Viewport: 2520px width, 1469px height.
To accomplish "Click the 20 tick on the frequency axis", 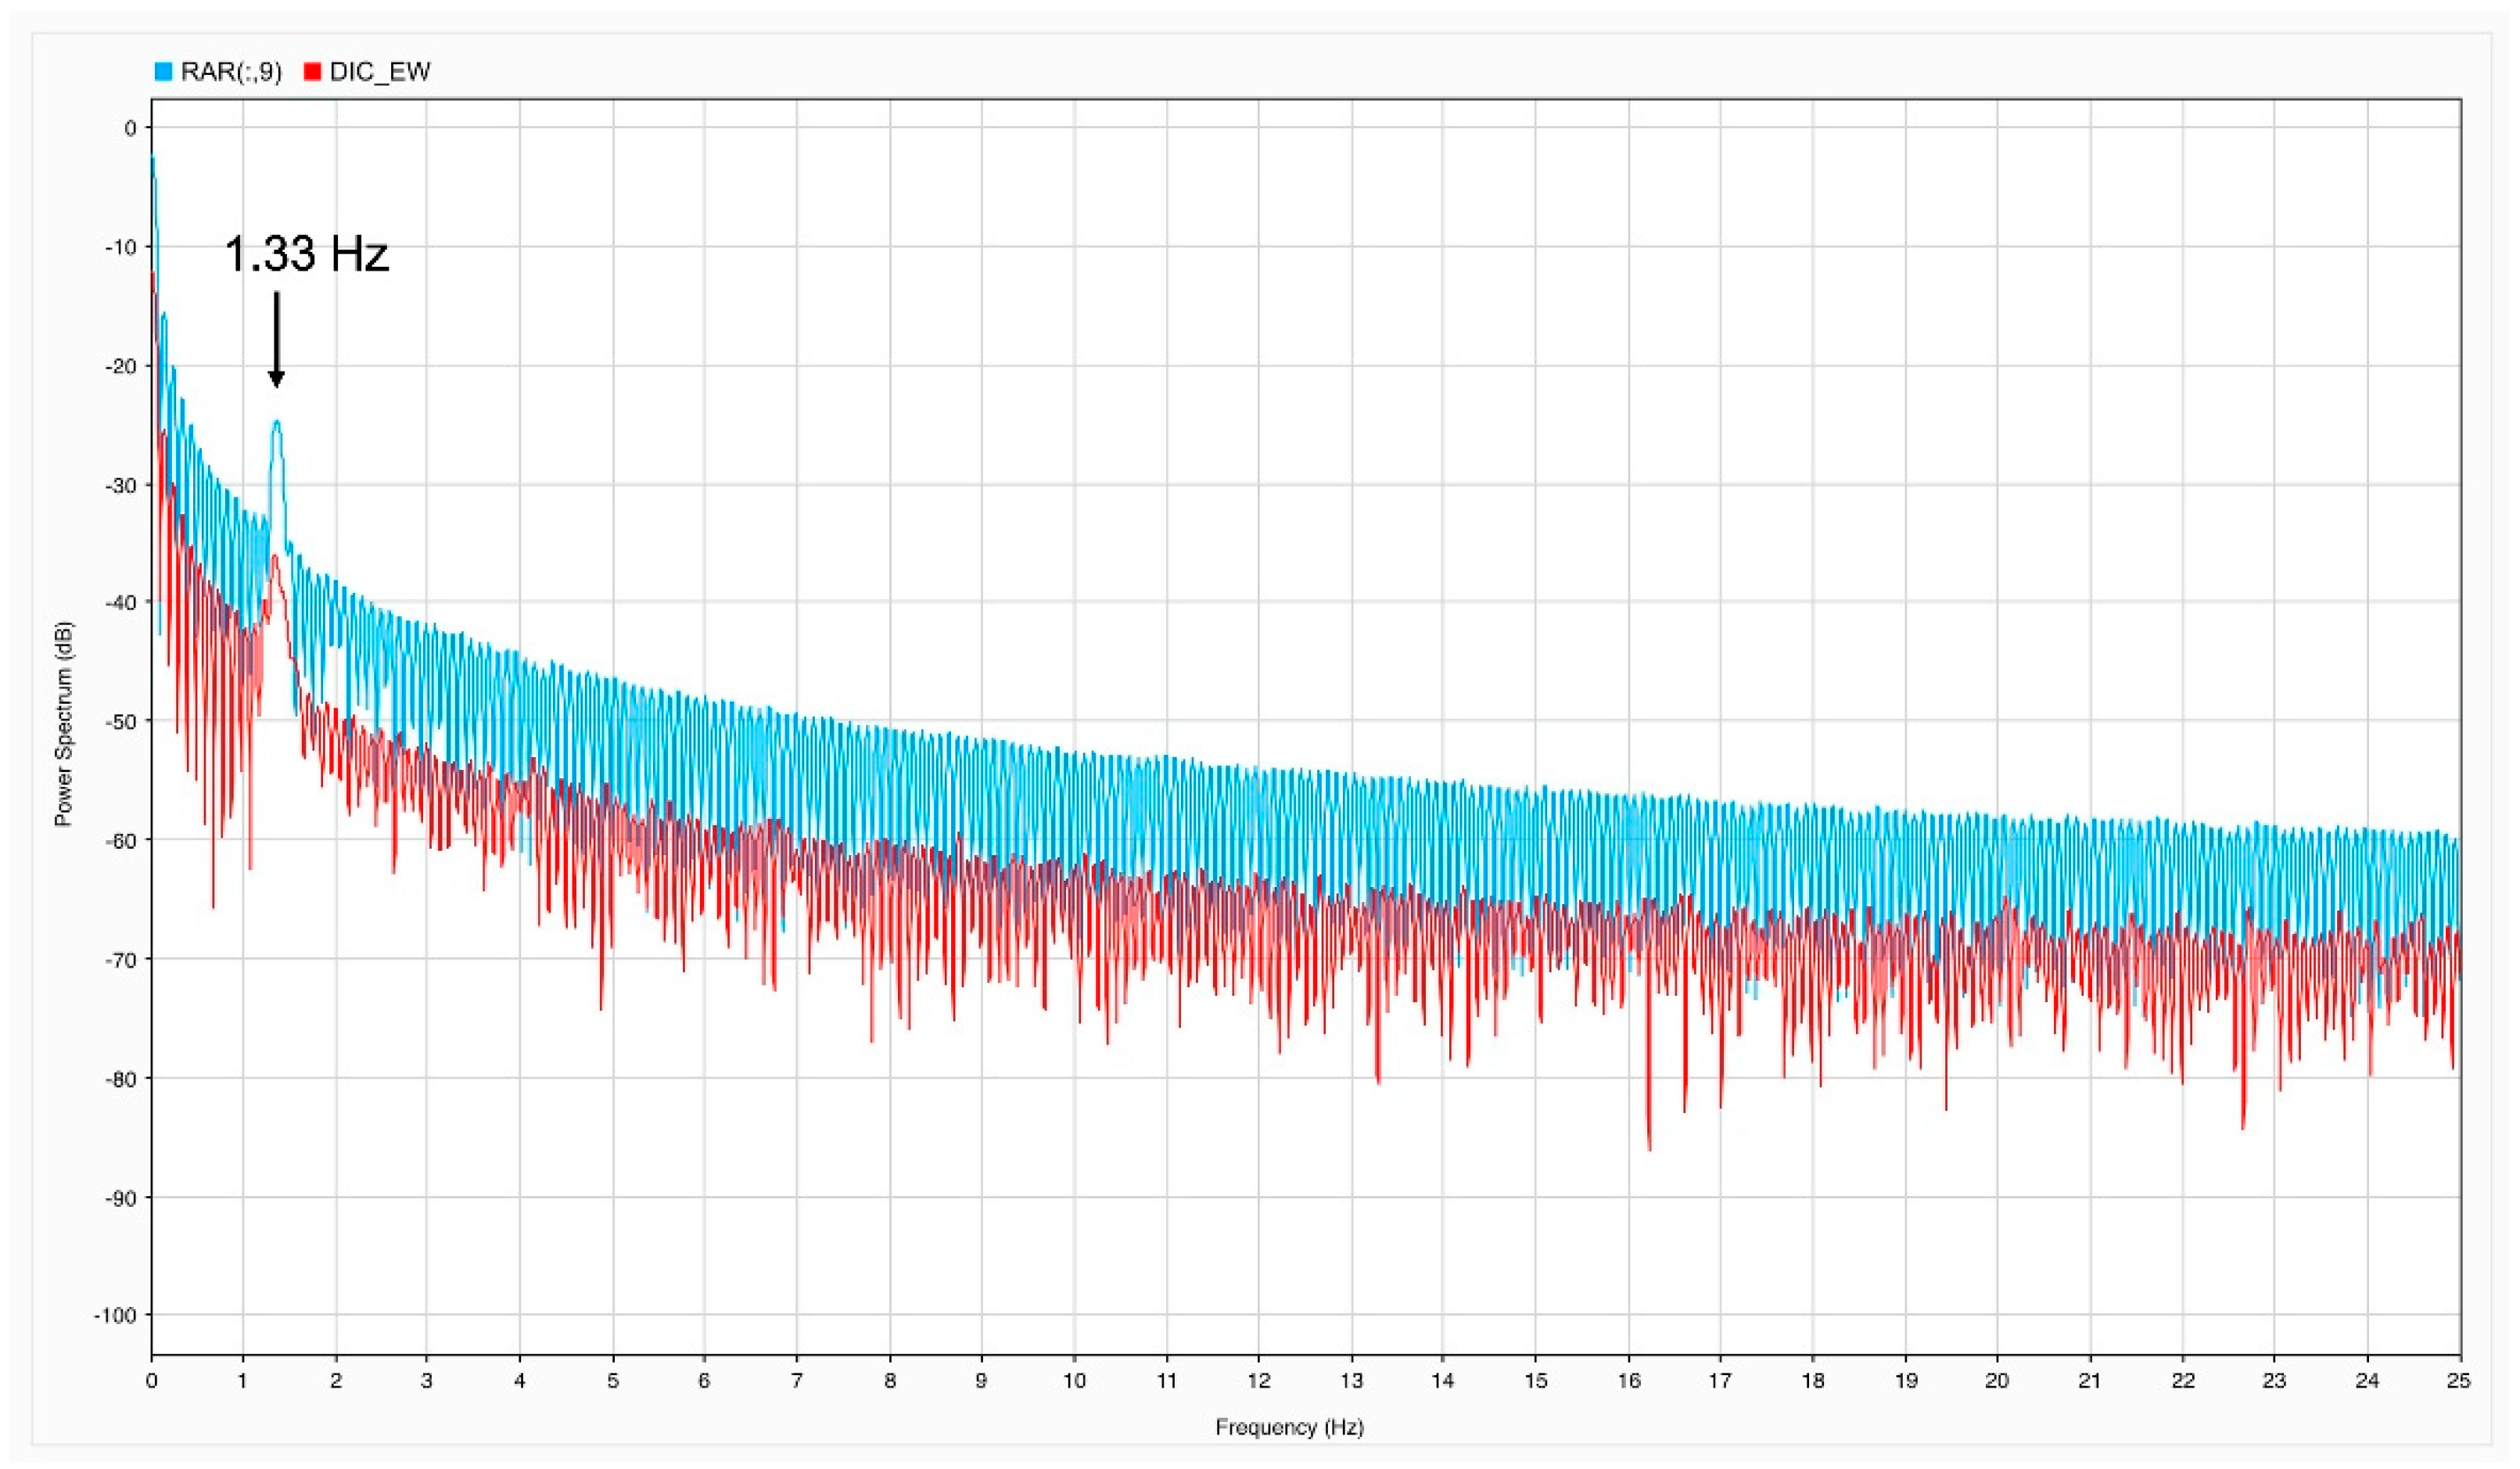I will point(1997,1381).
